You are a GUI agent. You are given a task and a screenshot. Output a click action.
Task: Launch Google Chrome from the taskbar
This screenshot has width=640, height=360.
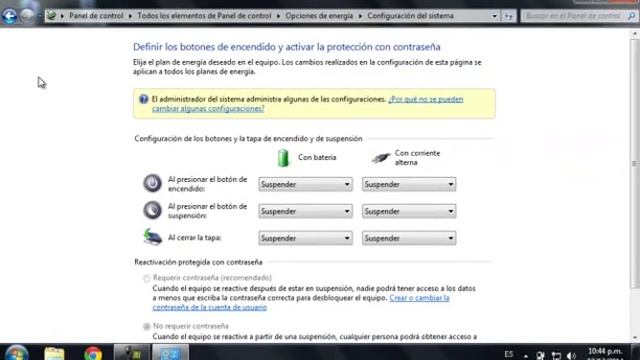tap(93, 353)
